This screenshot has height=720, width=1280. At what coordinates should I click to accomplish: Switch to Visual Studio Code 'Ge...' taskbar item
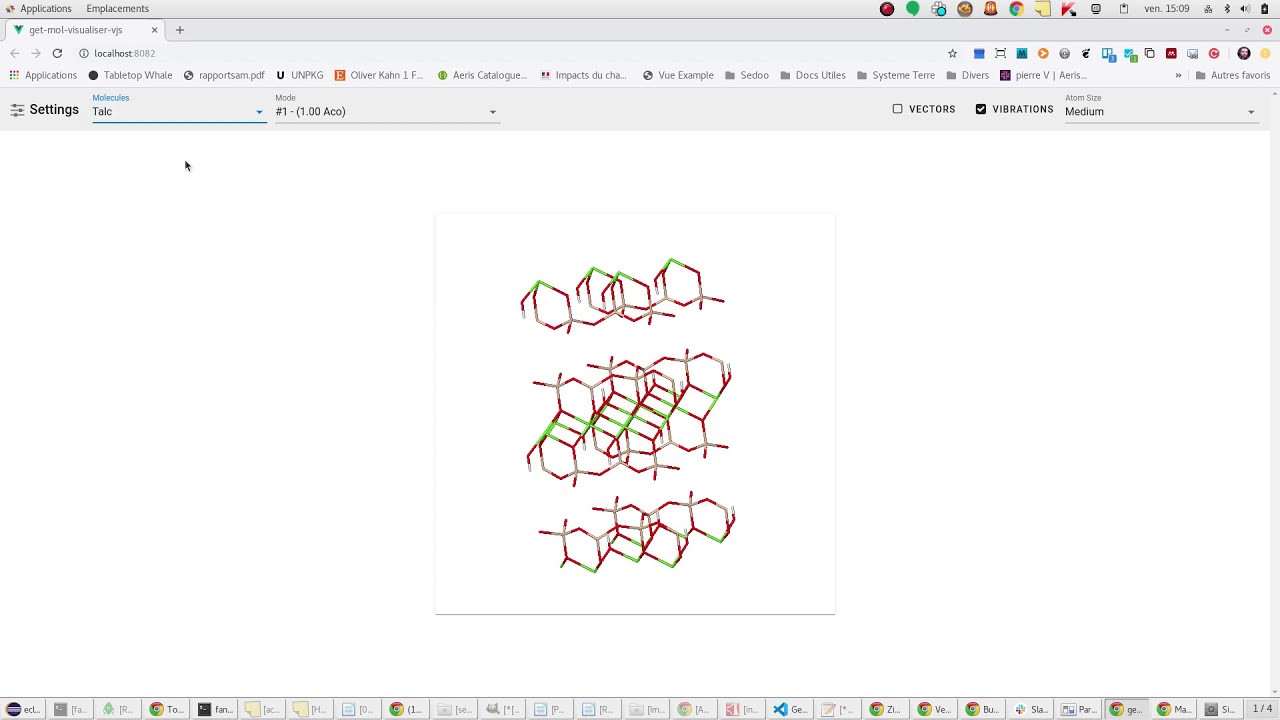click(792, 709)
